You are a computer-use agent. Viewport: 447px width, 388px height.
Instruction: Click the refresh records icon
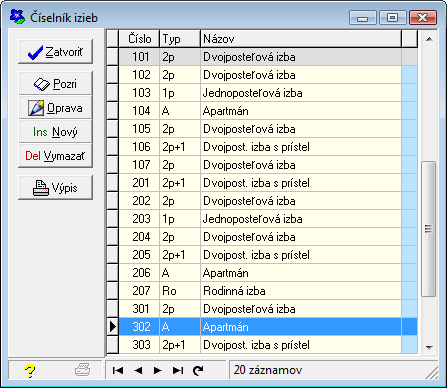click(x=198, y=370)
